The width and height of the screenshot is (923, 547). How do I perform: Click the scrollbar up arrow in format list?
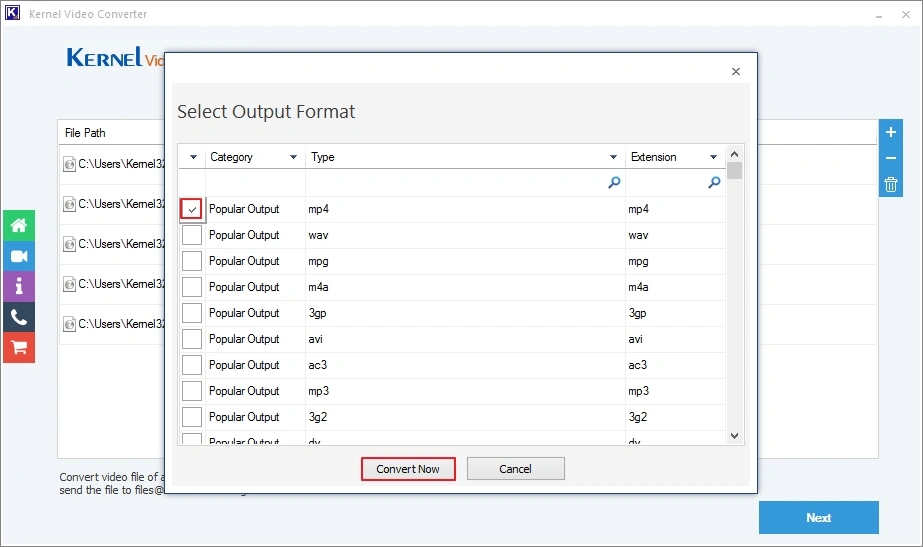[734, 154]
